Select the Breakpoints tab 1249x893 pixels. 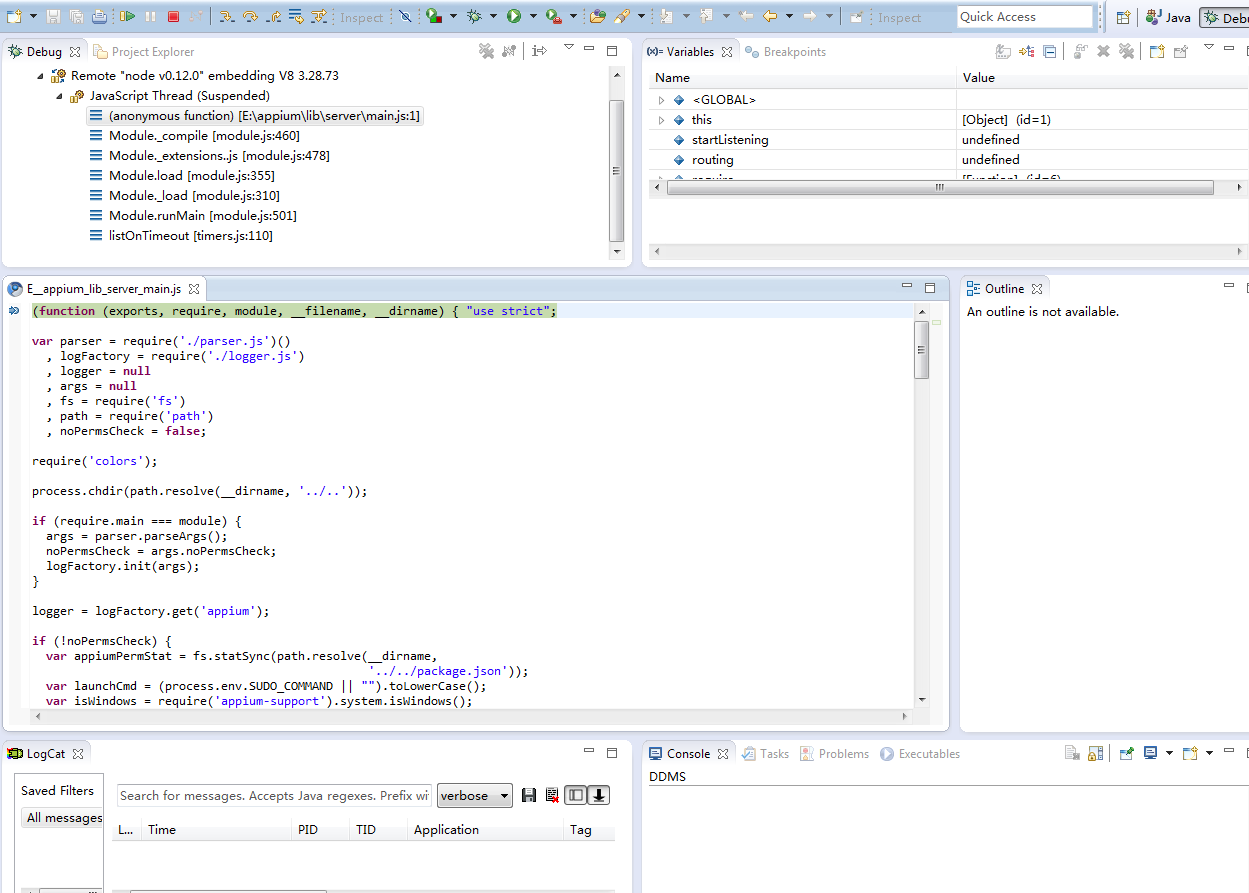tap(786, 51)
